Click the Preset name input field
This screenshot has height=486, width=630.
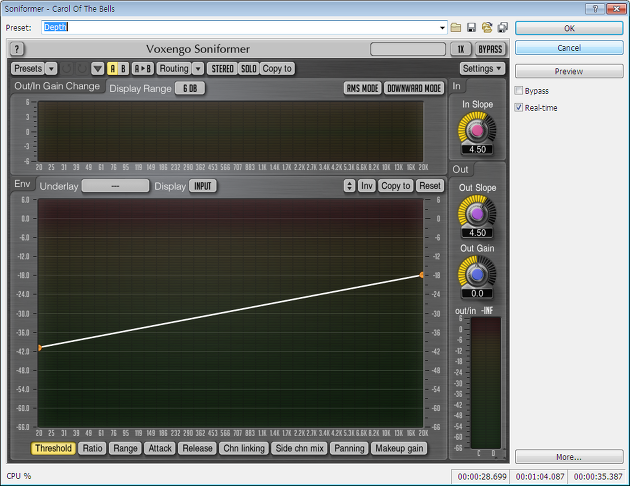(x=240, y=27)
